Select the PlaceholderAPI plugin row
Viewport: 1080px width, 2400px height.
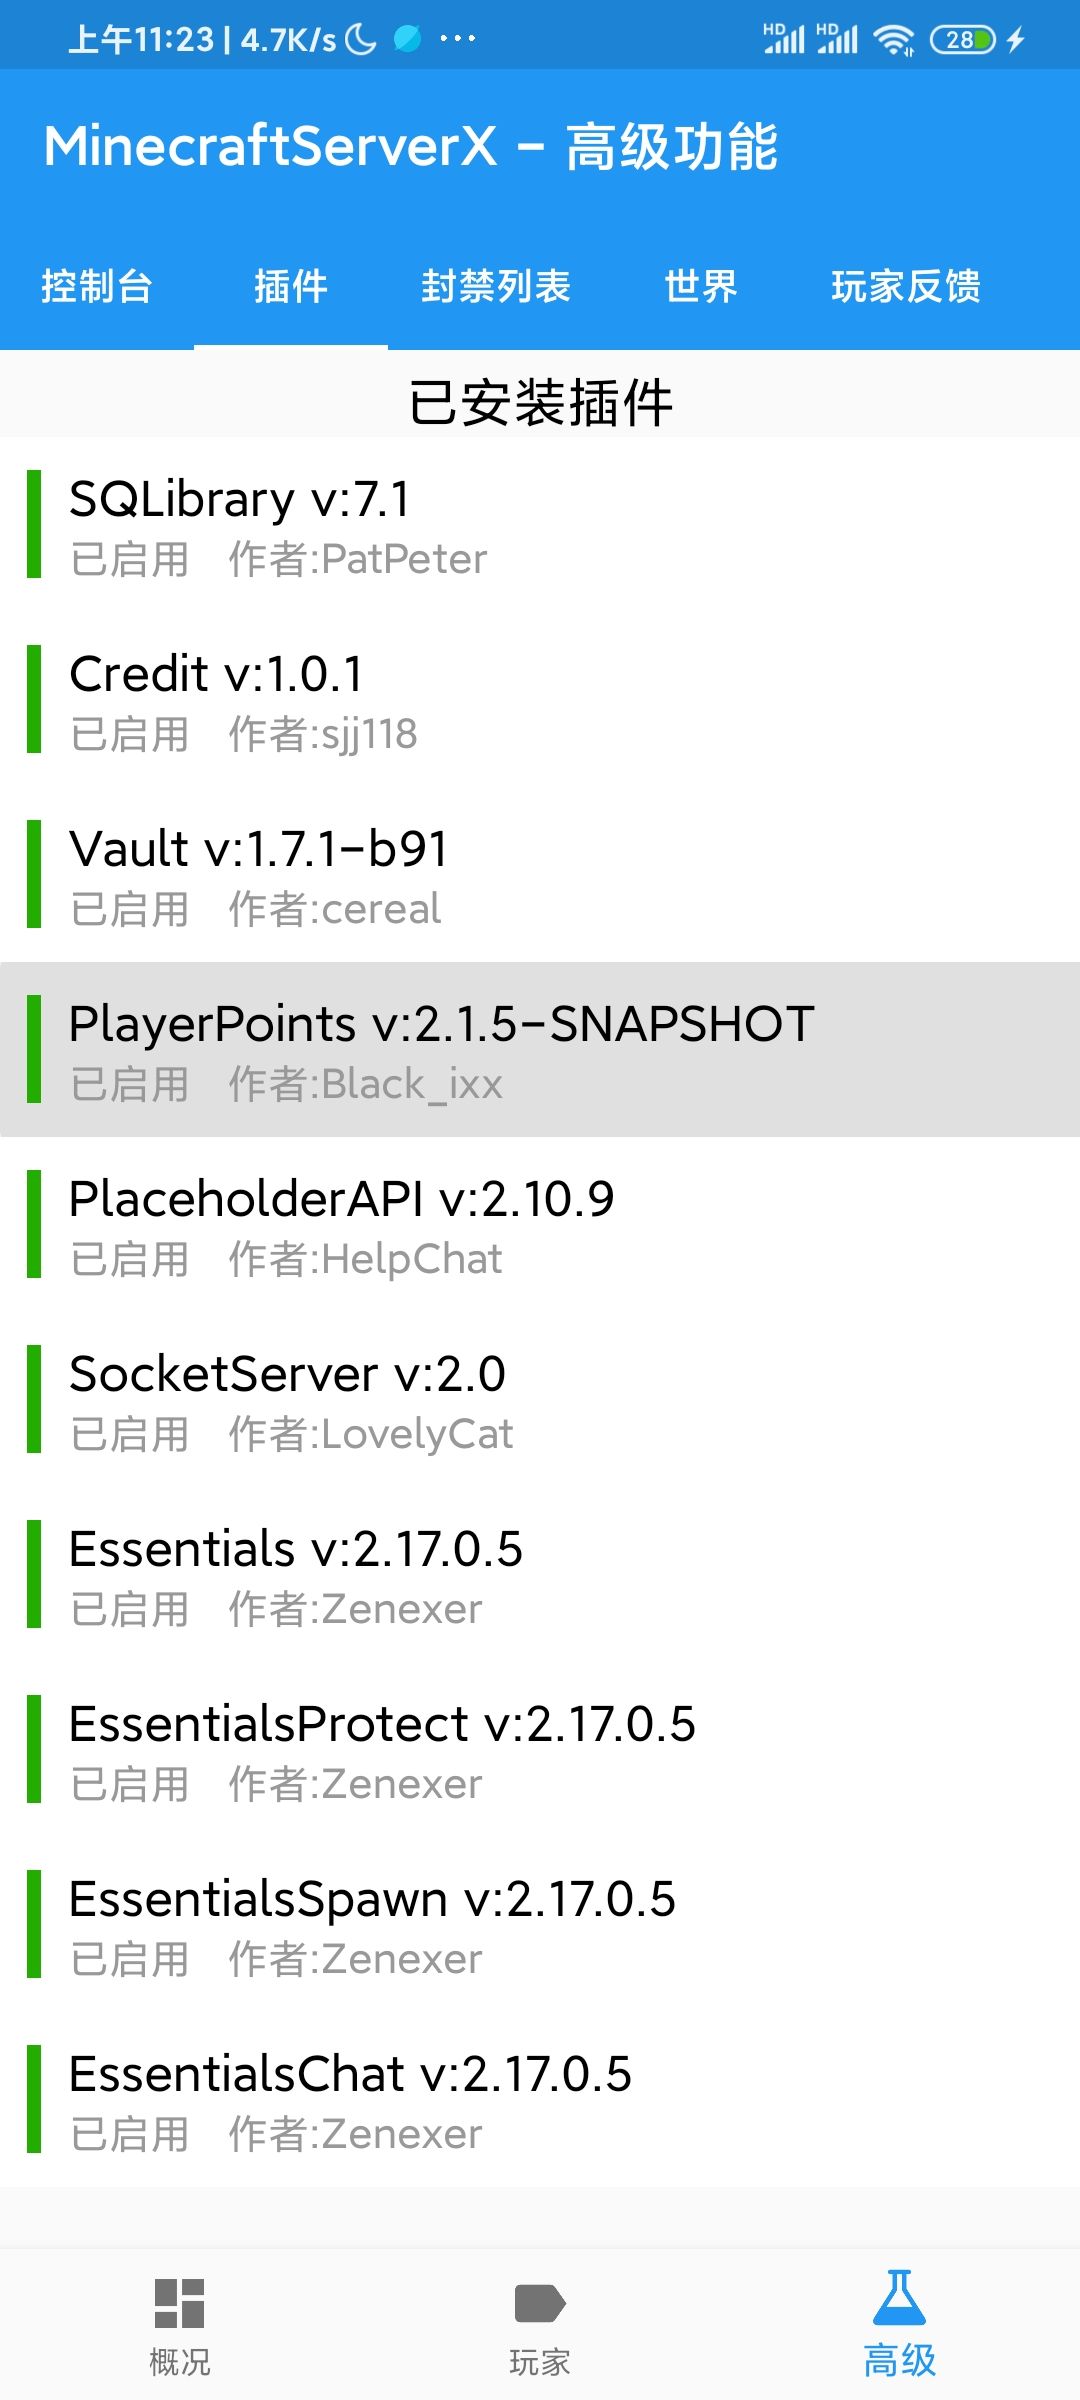tap(540, 1225)
